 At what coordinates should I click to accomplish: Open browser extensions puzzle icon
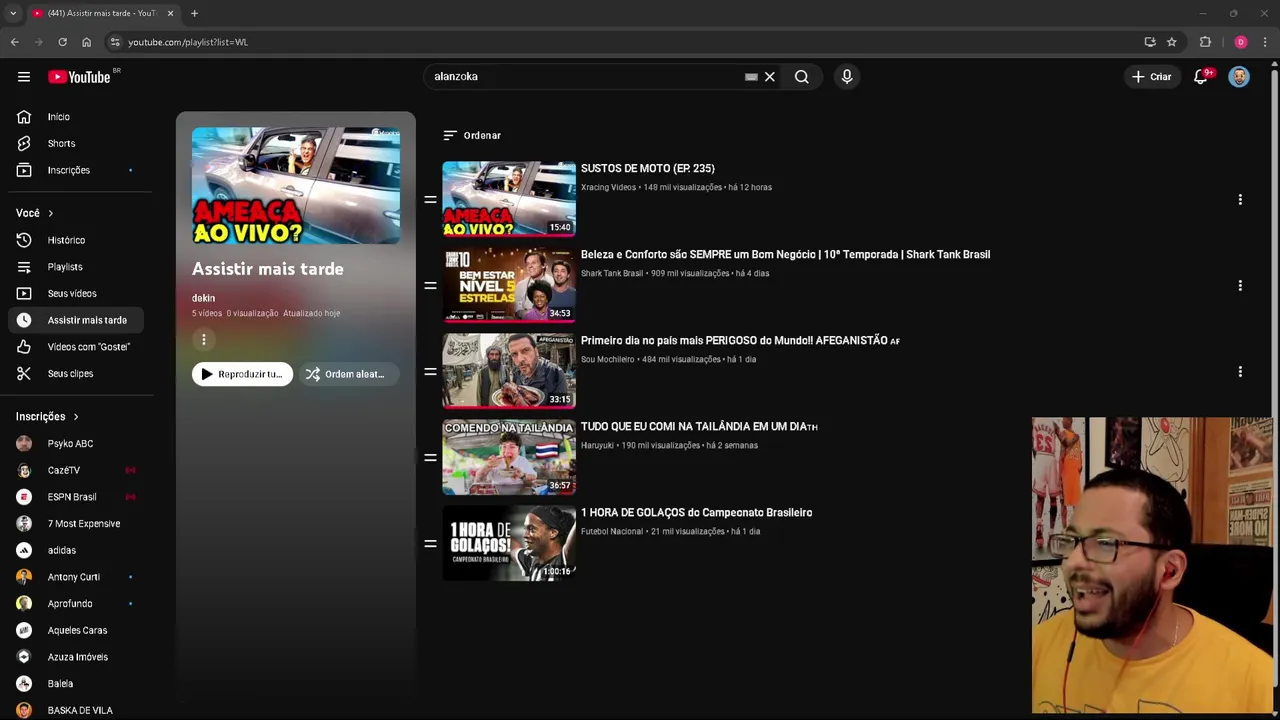click(1205, 42)
